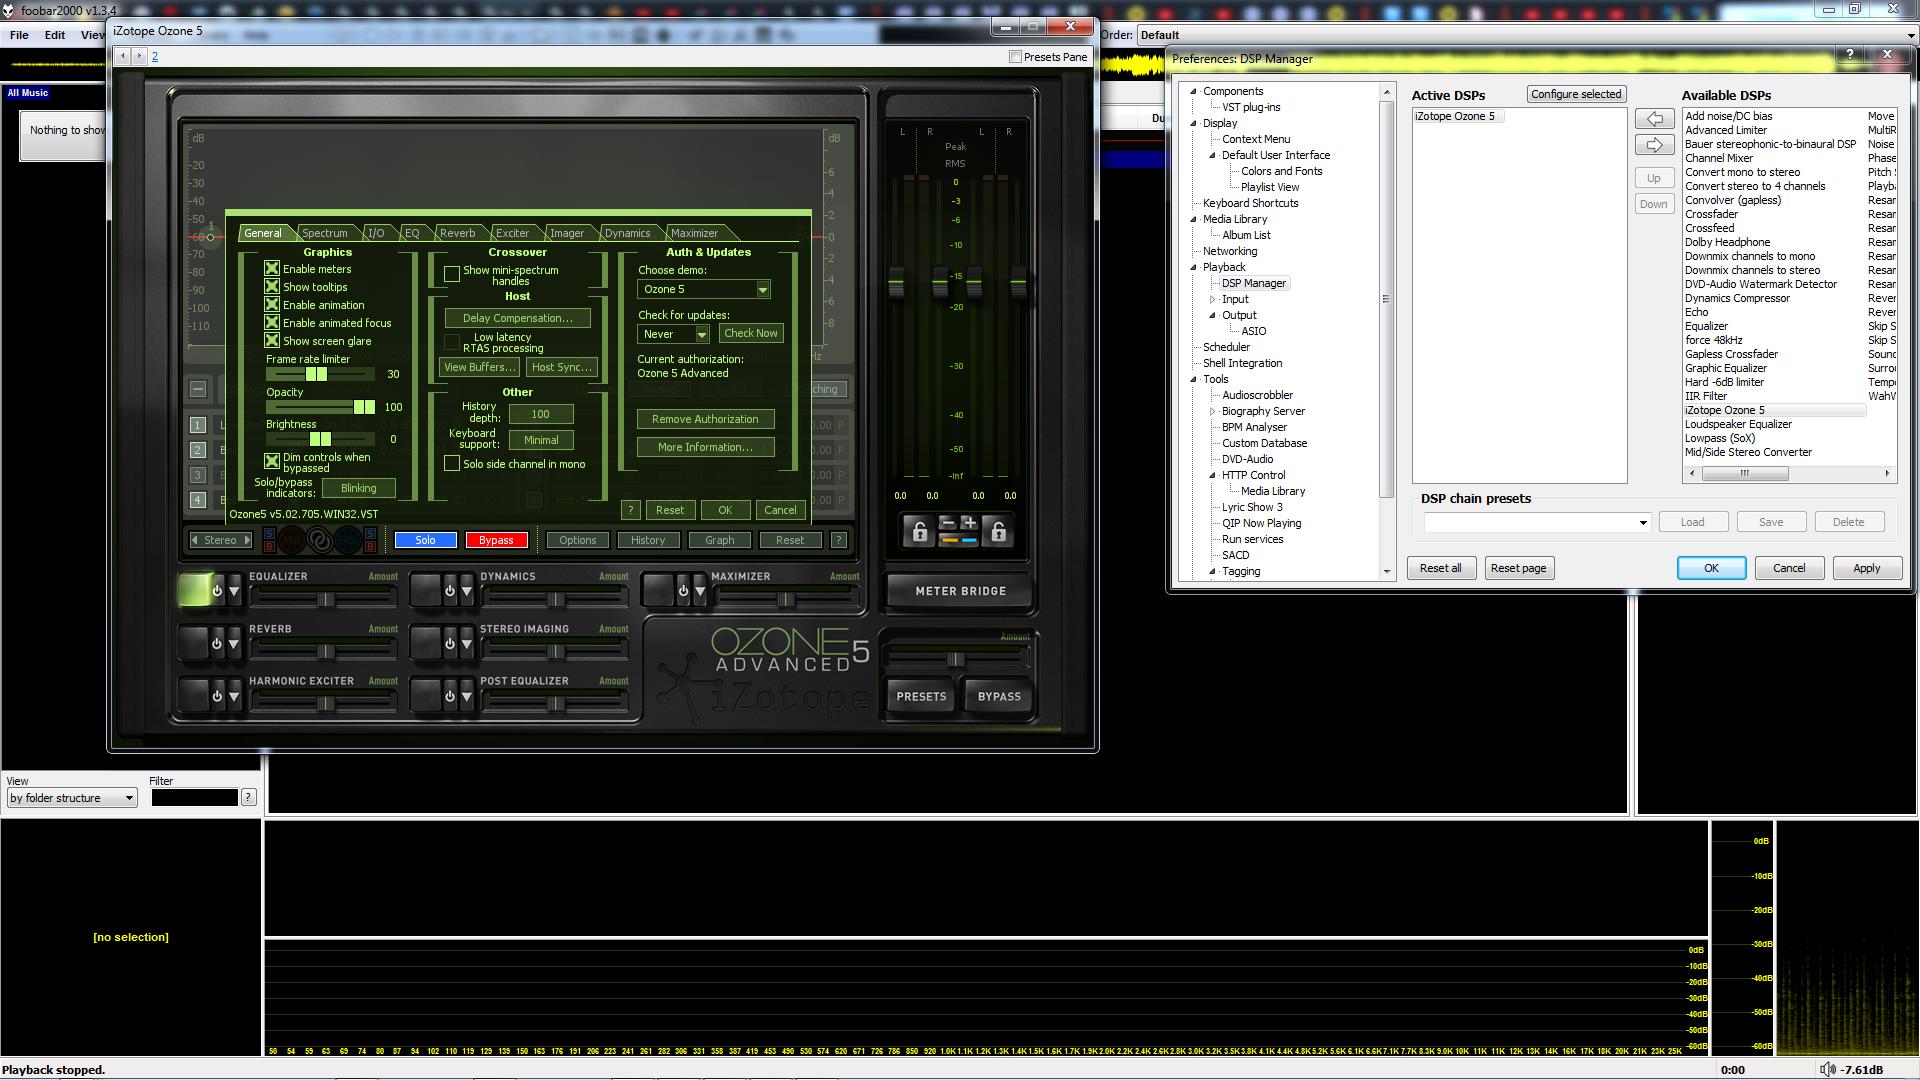The width and height of the screenshot is (1920, 1080).
Task: Enable Show mini-spectrum handles checkbox
Action: click(452, 274)
